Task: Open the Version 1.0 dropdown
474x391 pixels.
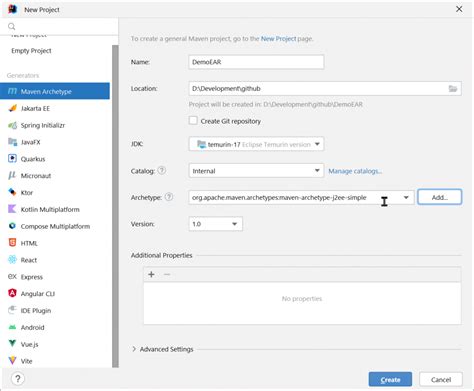Action: pos(215,224)
